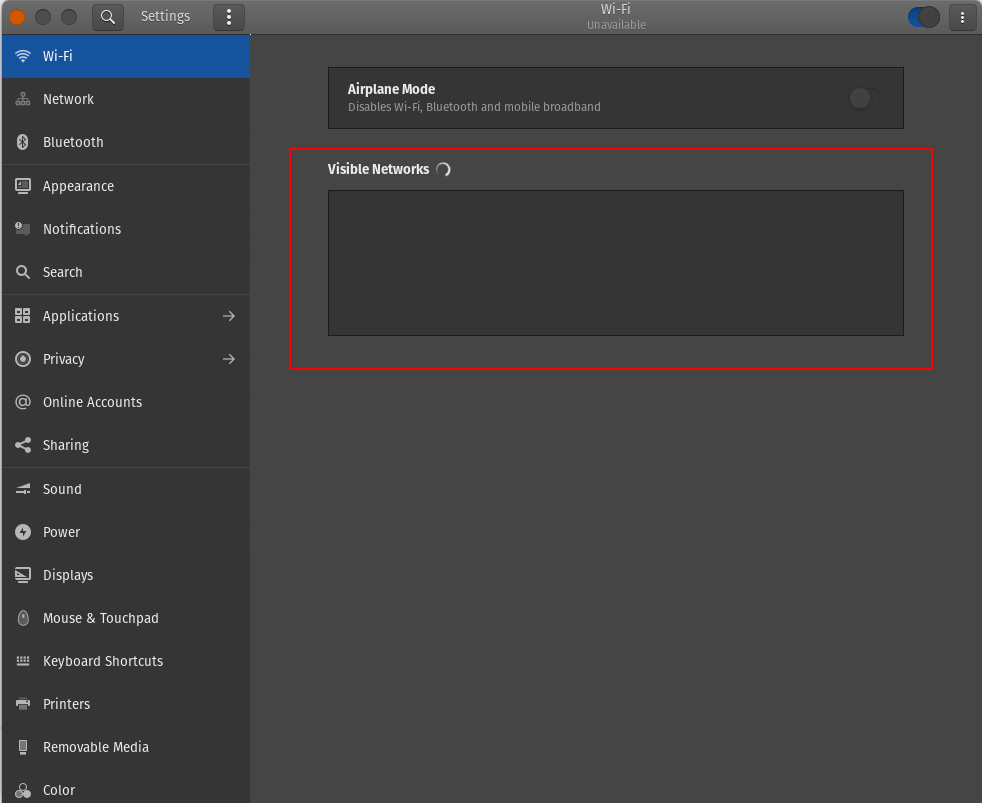Click the Color settings swatch icon

[x=22, y=790]
